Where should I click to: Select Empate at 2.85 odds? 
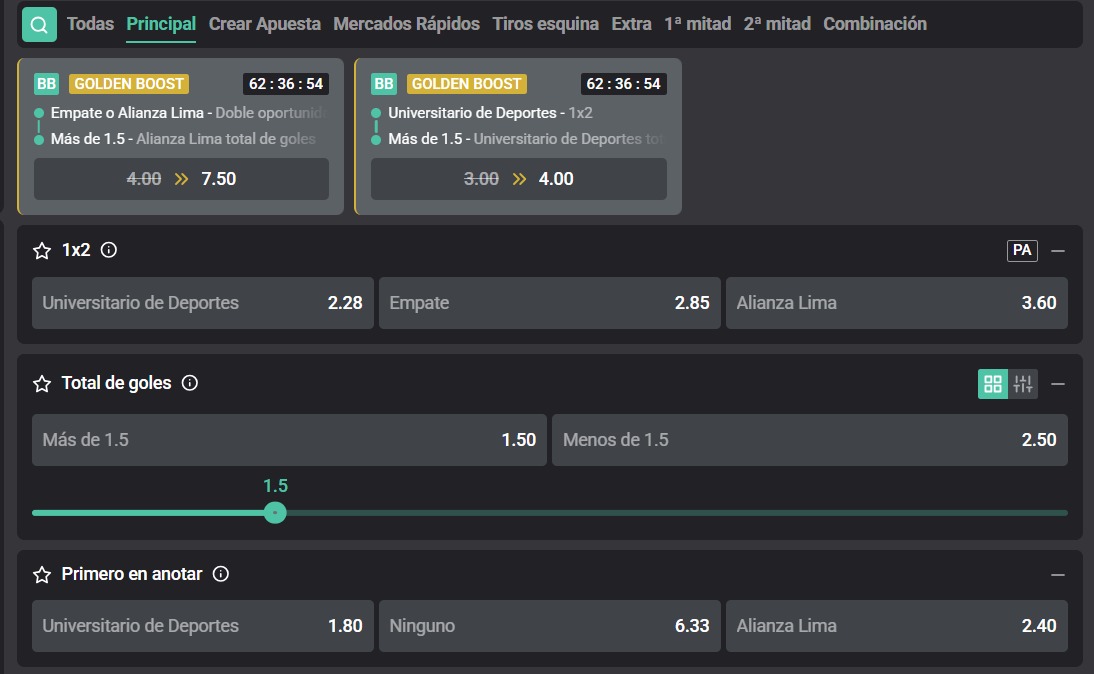[550, 303]
